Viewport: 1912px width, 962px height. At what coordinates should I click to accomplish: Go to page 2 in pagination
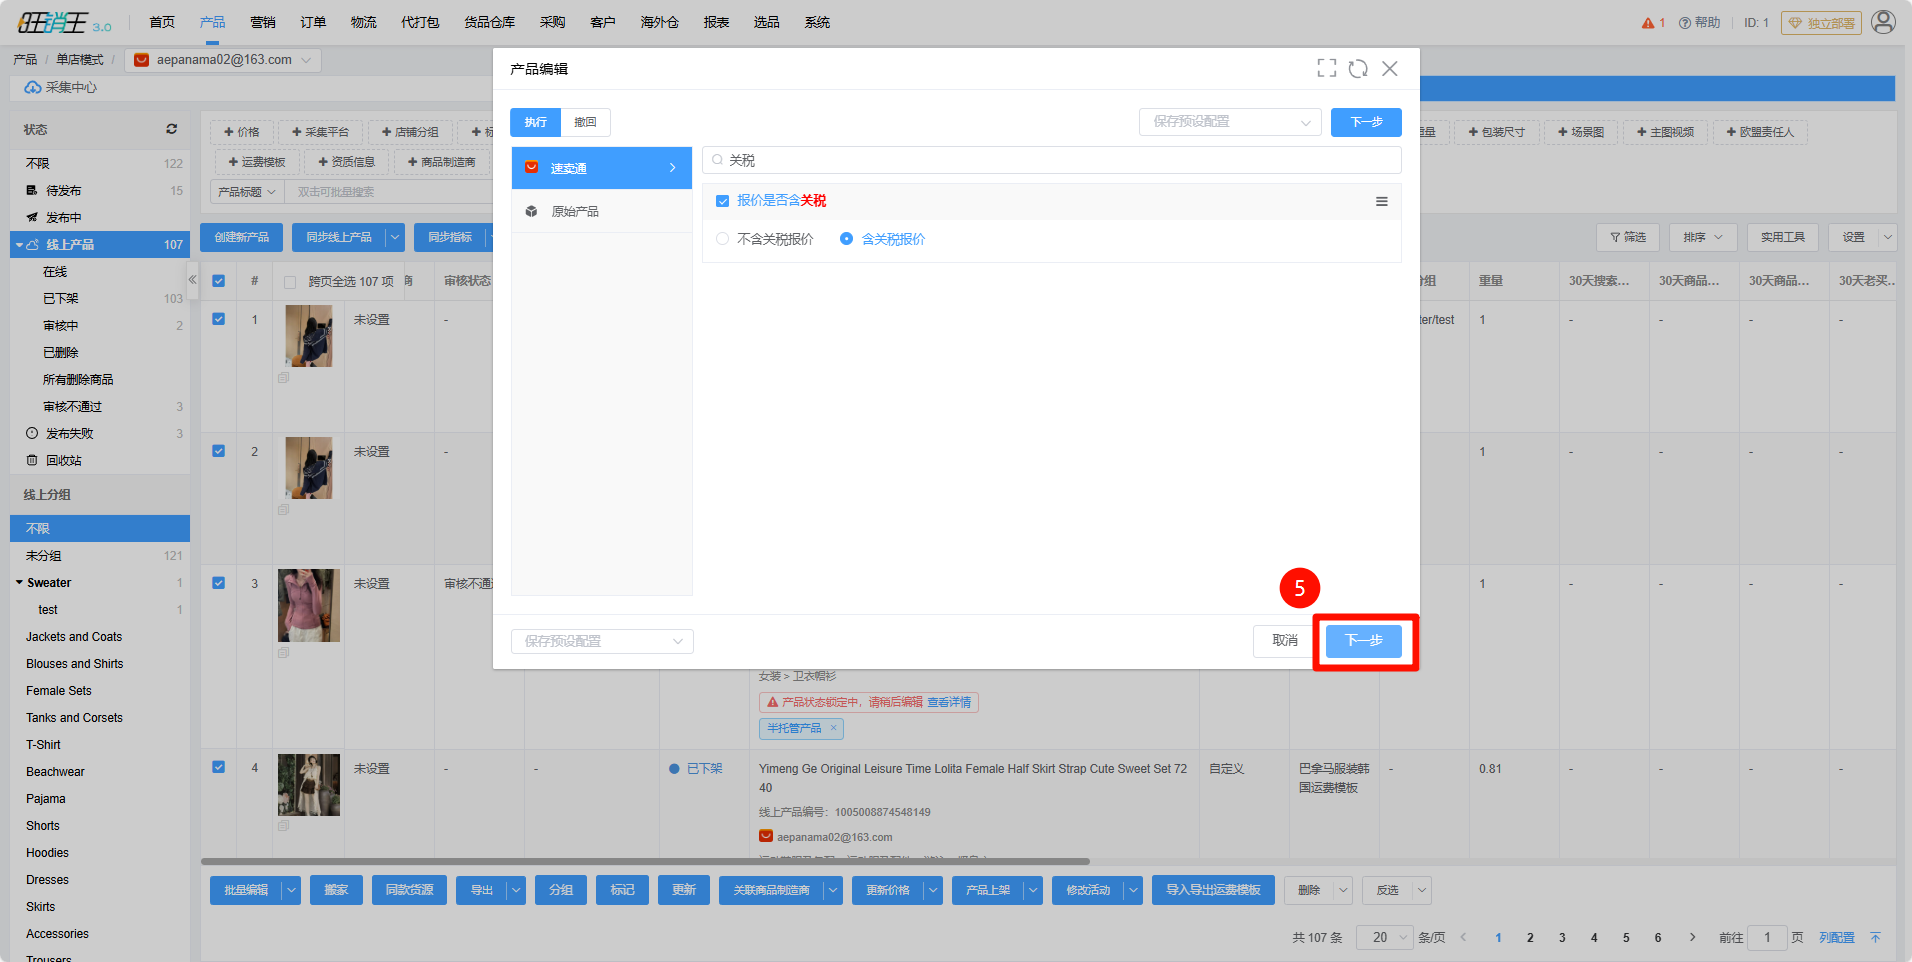point(1530,937)
